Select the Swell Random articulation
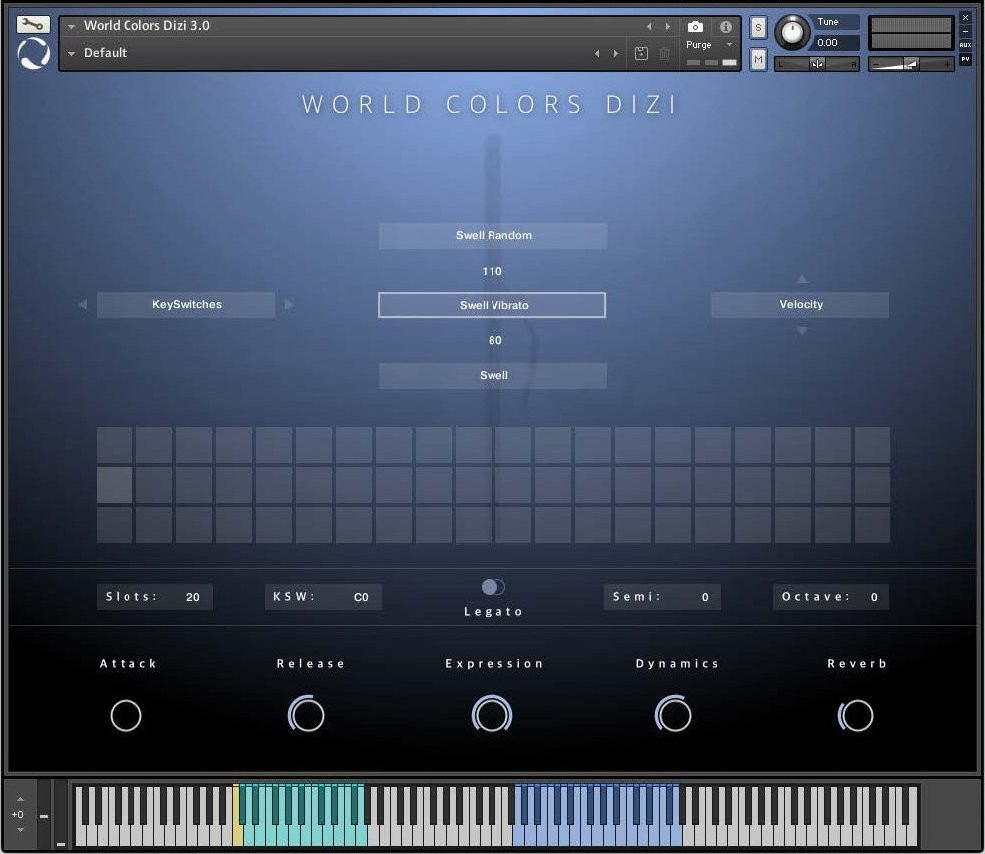 point(492,236)
